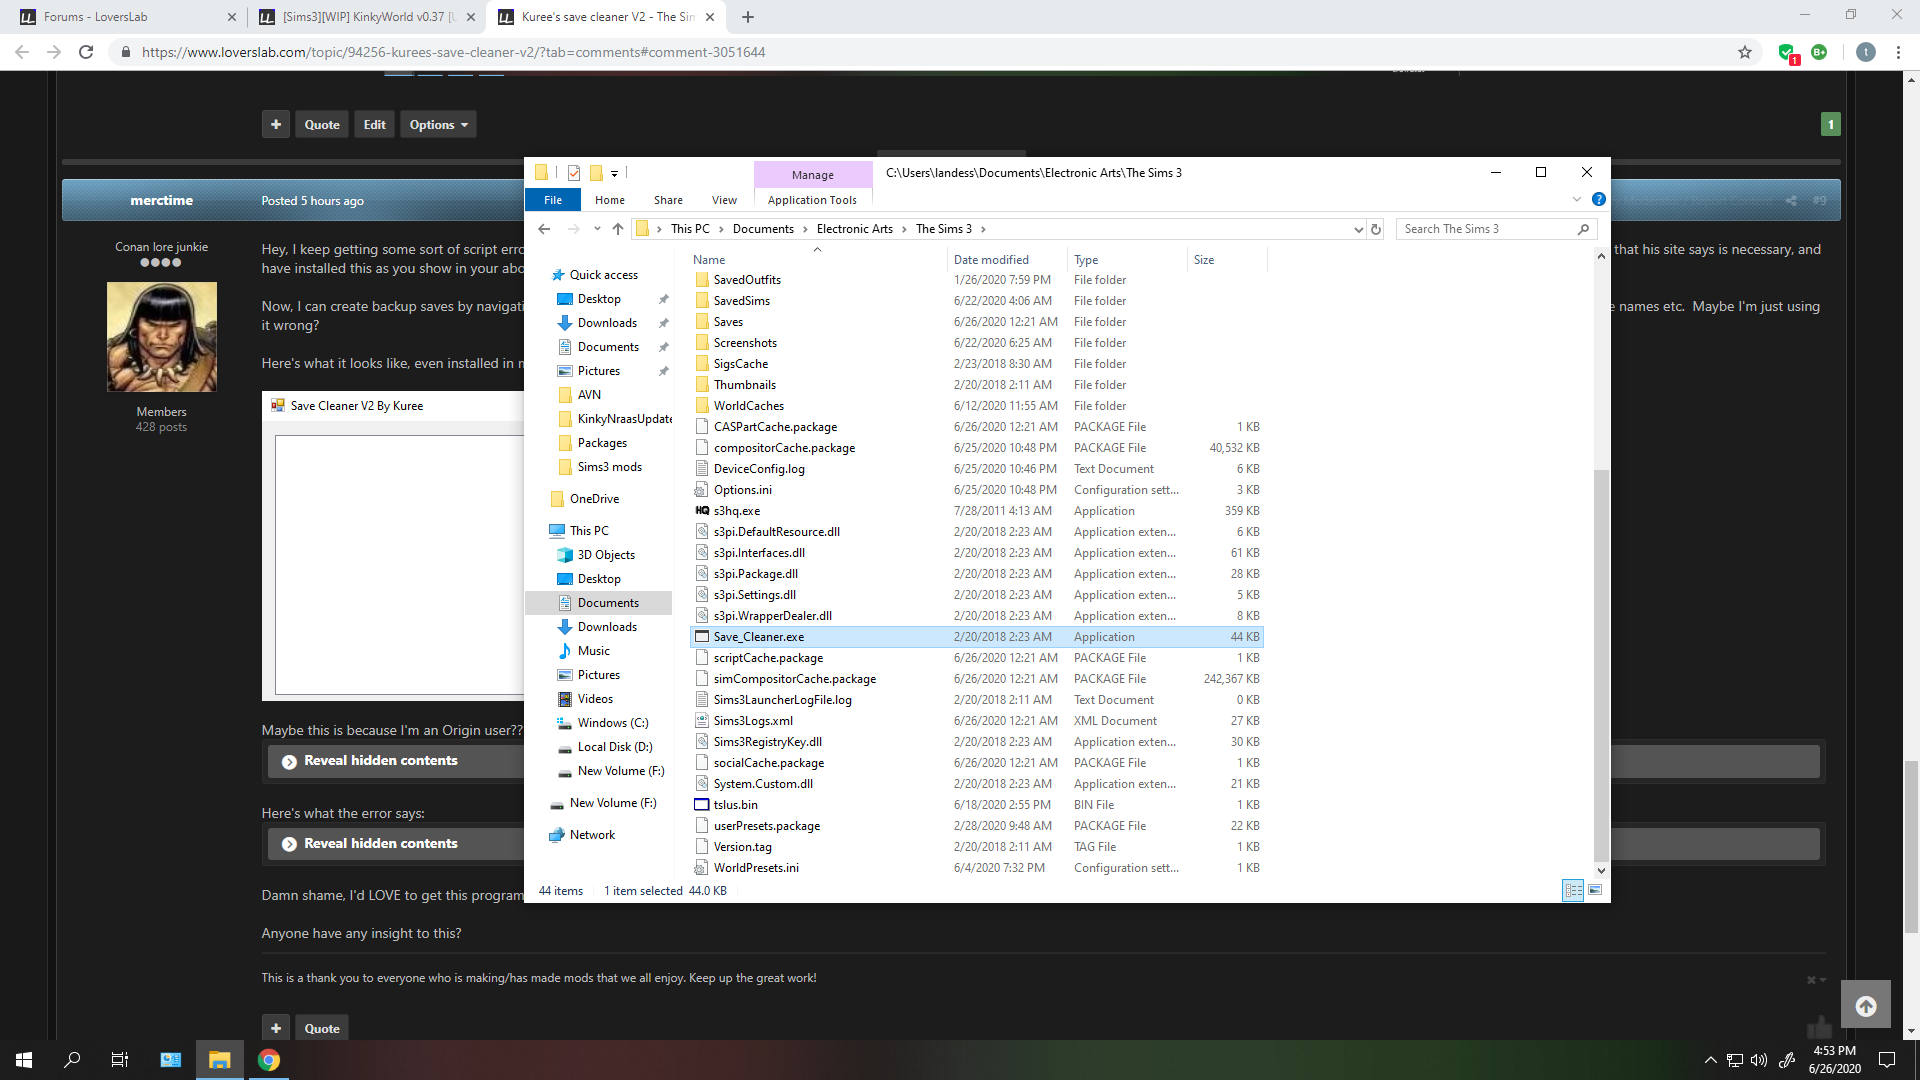
Task: Open the recent locations dropdown arrow
Action: point(597,229)
